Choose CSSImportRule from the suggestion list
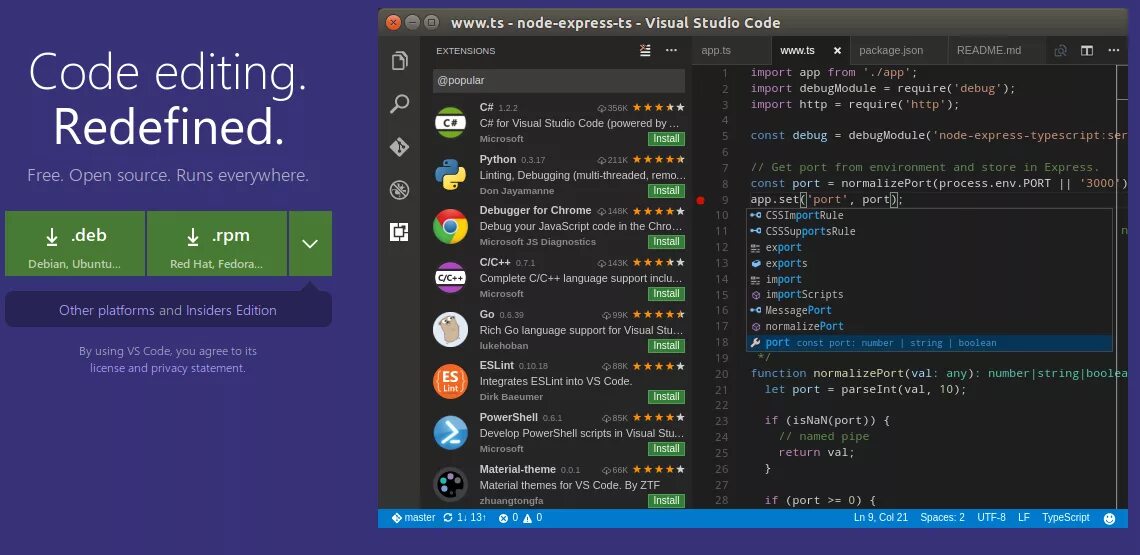The width and height of the screenshot is (1140, 555). (x=928, y=215)
